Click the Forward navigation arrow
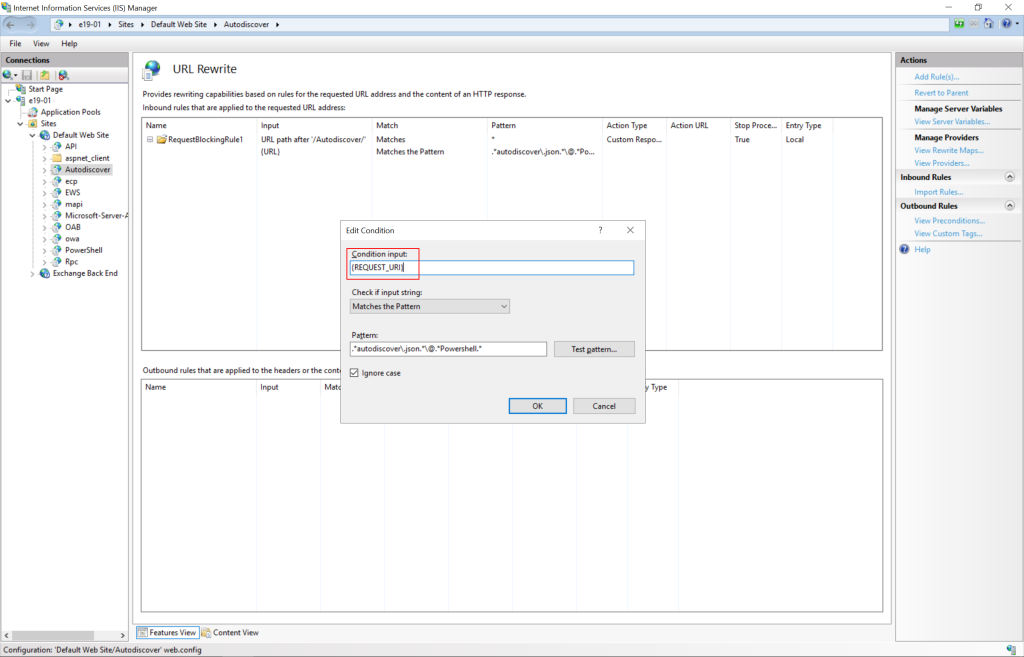 tap(30, 24)
